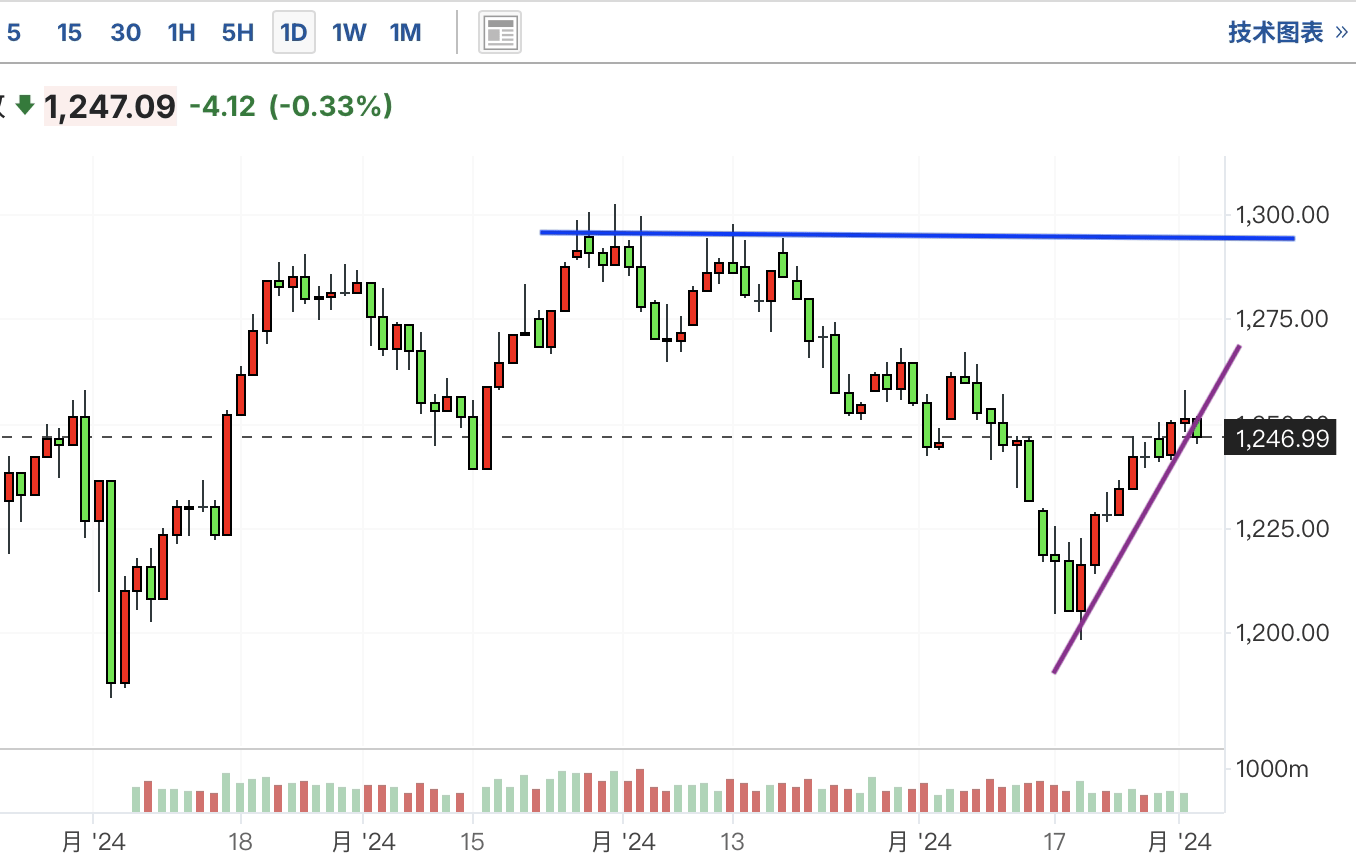The height and width of the screenshot is (862, 1356).
Task: Click the 1,200.00 axis label
Action: [1282, 632]
